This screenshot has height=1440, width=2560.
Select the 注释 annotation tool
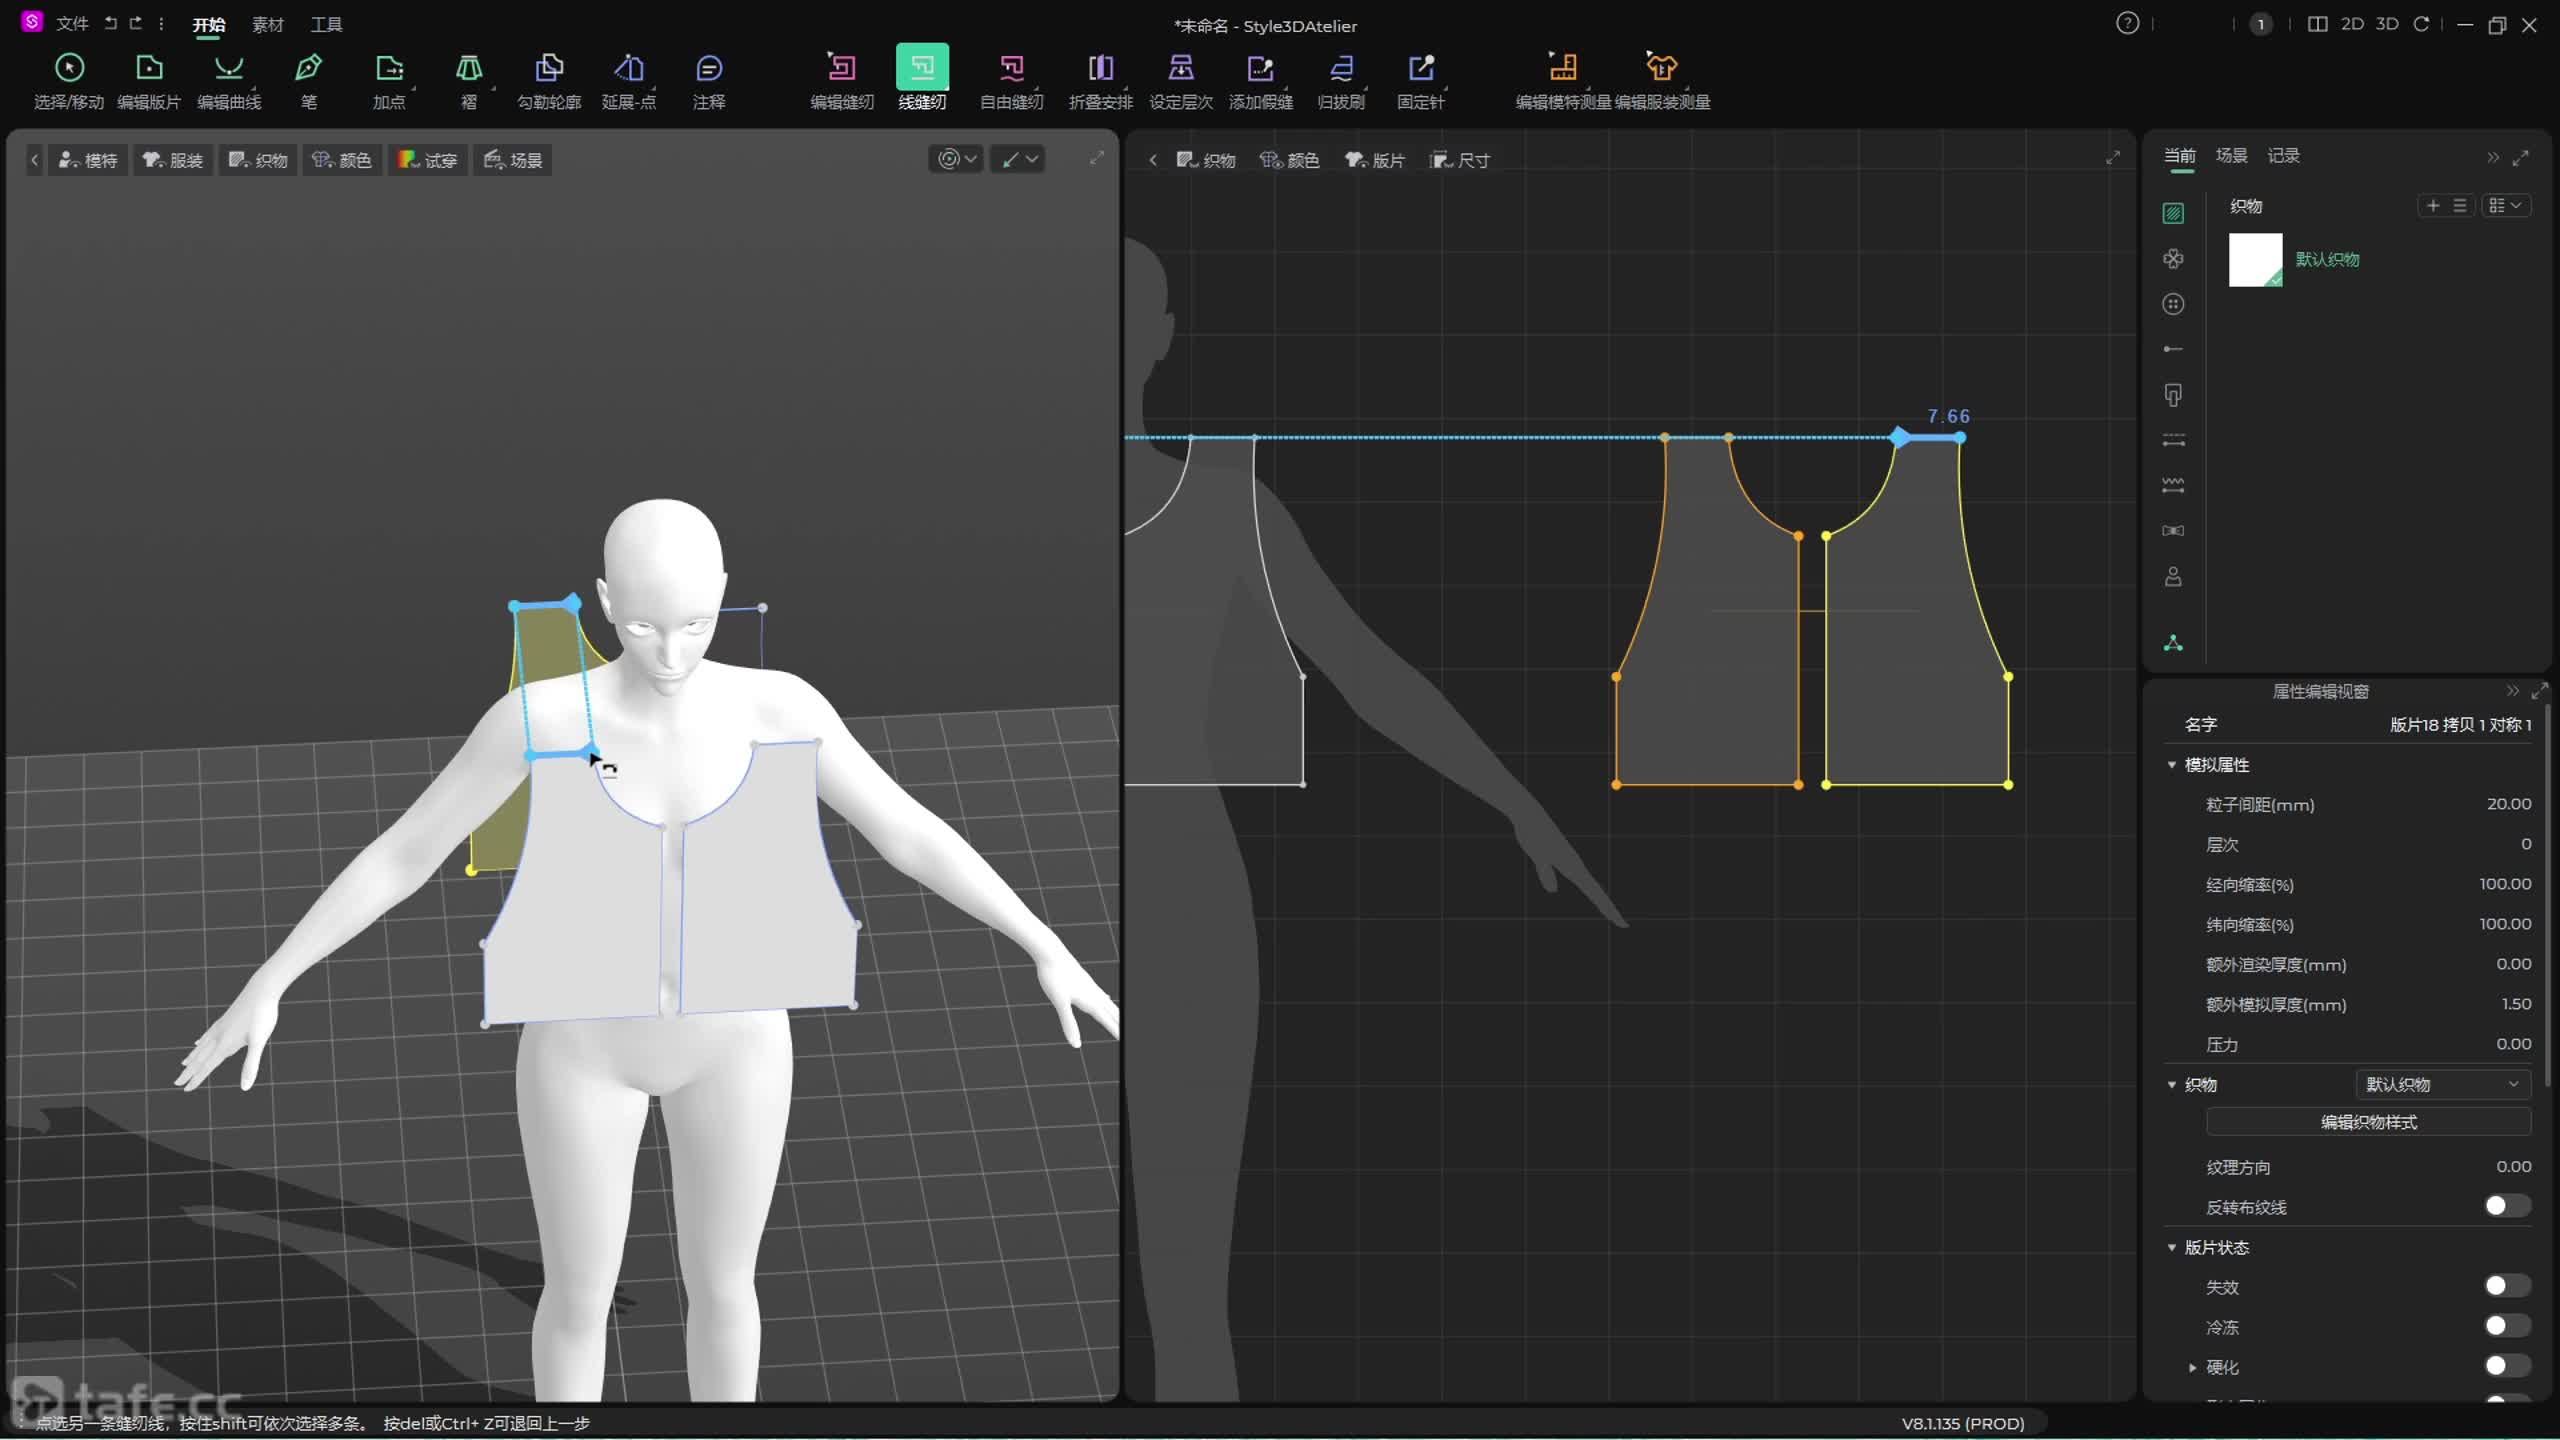point(708,68)
